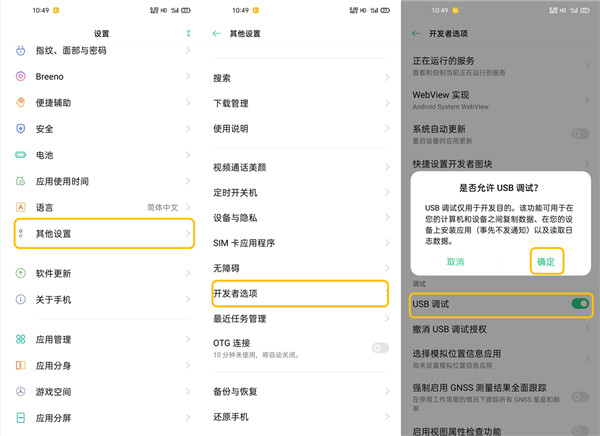The image size is (600, 436).
Task: Toggle the 系统自动更新 switch
Action: pyautogui.click(x=579, y=133)
